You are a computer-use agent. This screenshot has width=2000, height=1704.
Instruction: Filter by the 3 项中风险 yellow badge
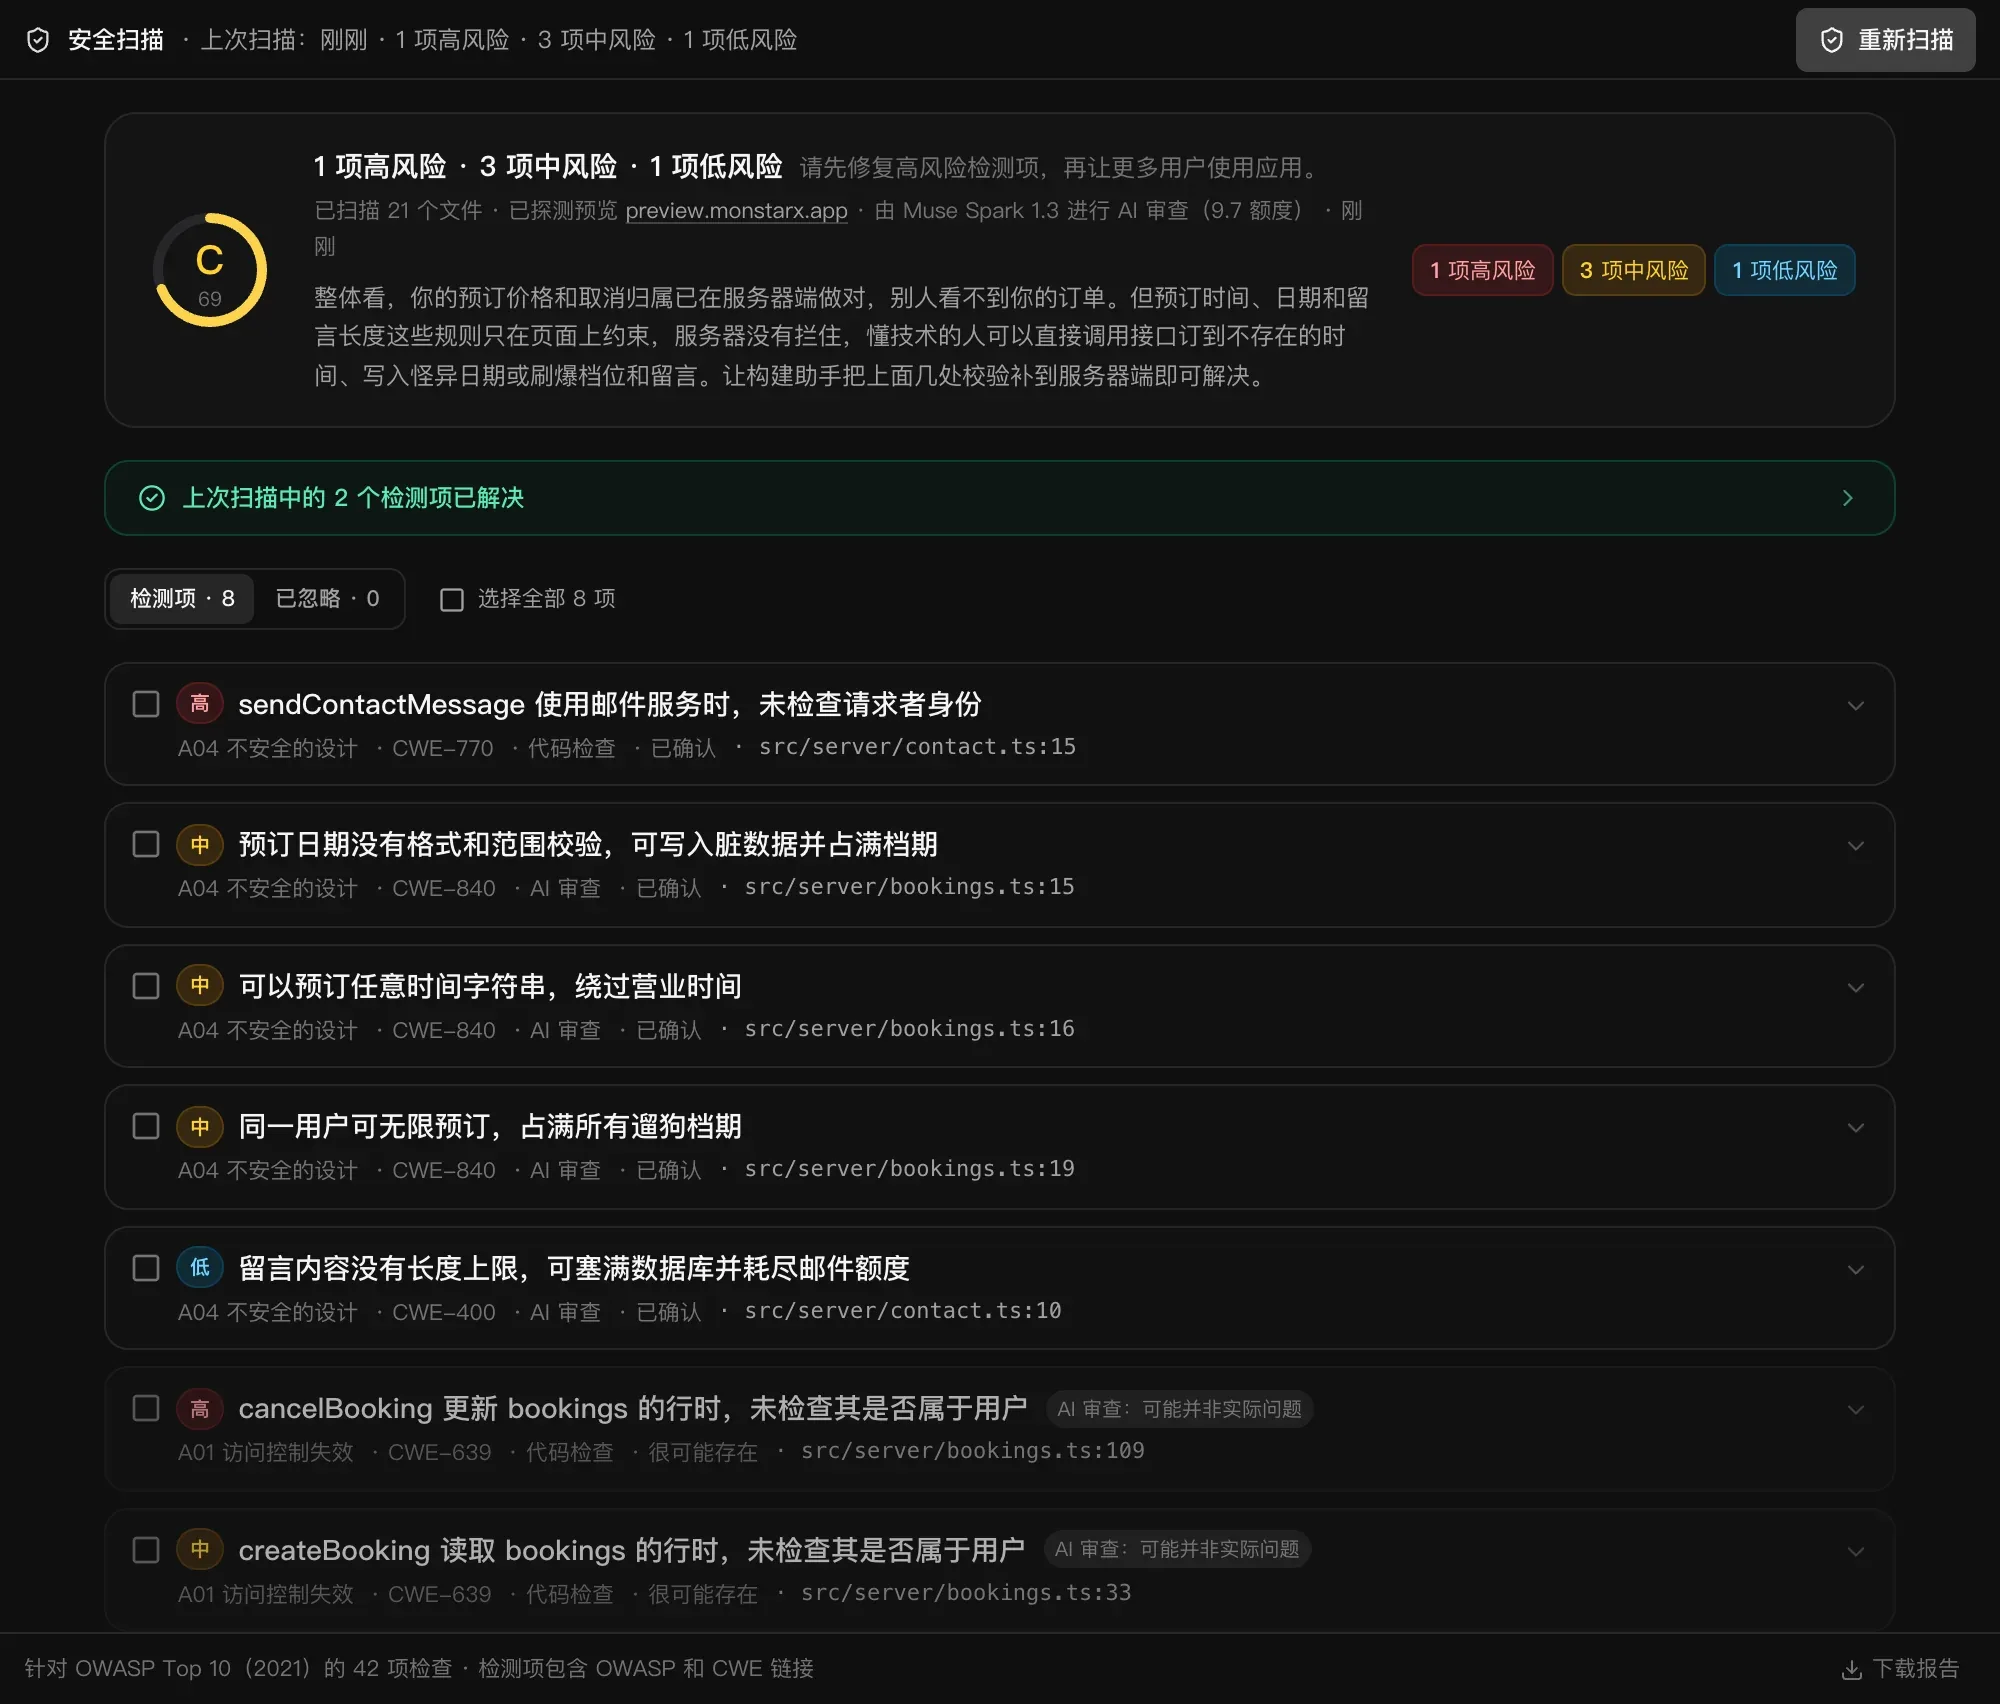click(x=1633, y=270)
